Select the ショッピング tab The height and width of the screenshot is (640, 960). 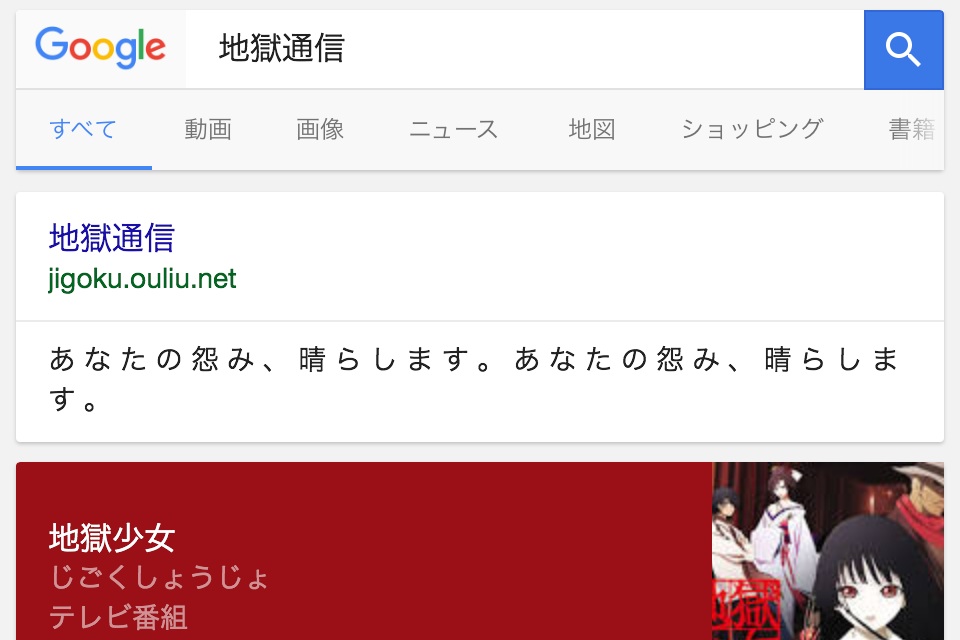pos(752,129)
